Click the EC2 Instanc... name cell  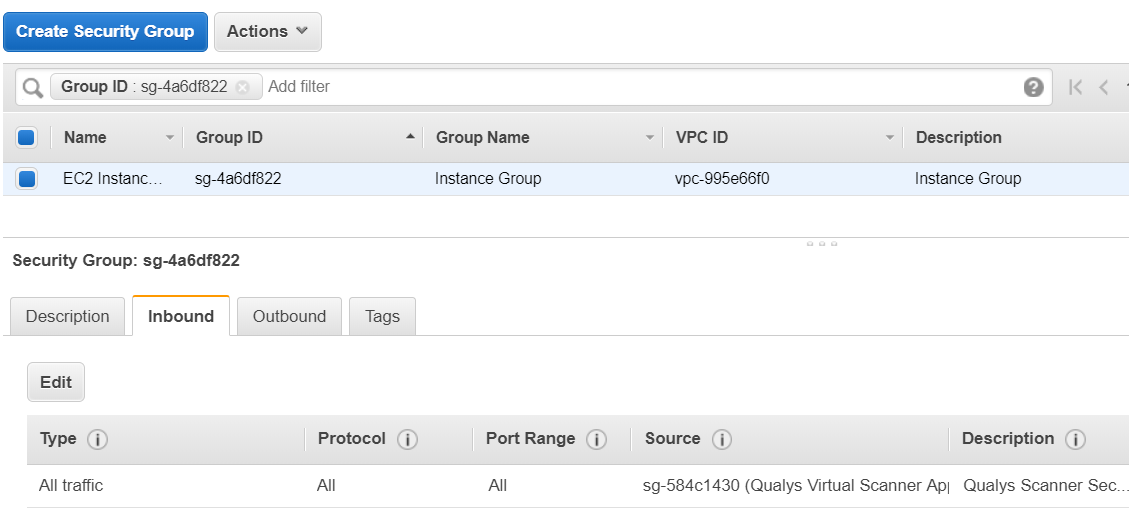click(113, 179)
